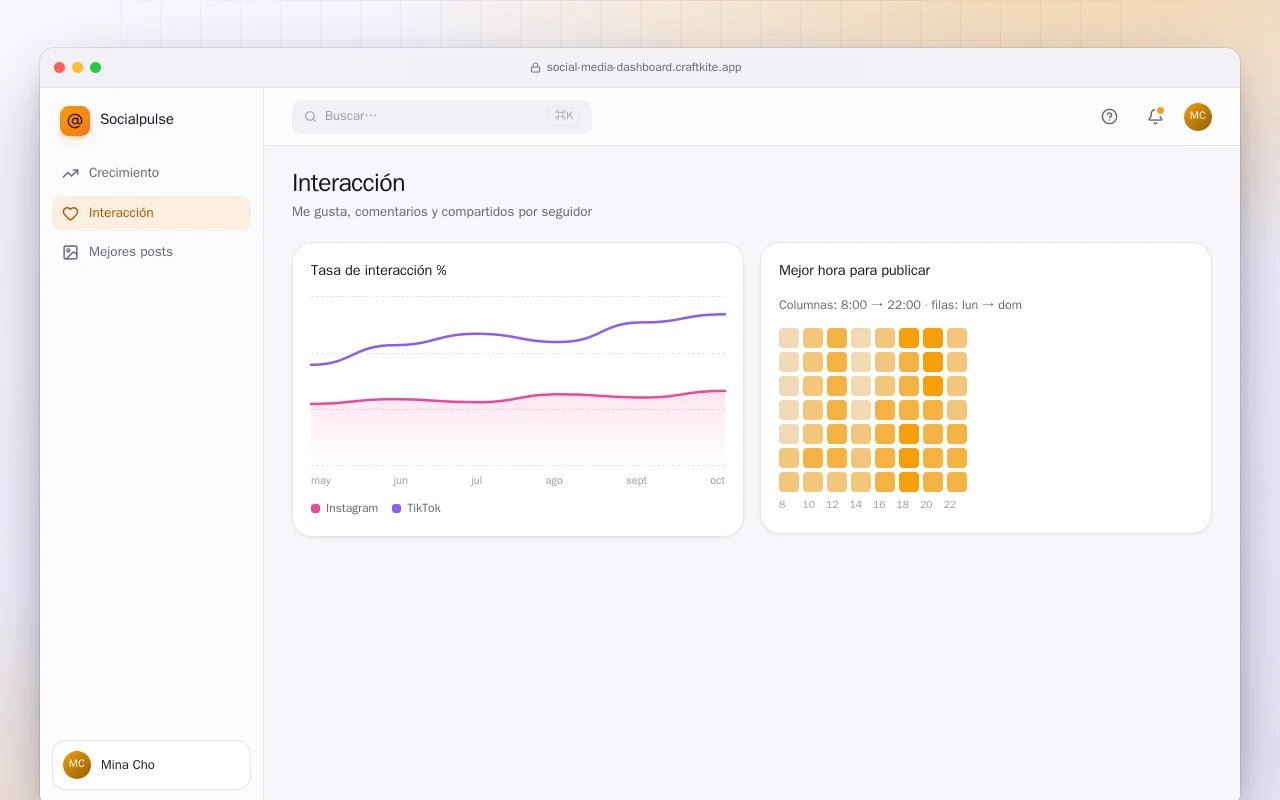Click the lock icon in address bar
1280x800 pixels.
click(535, 68)
